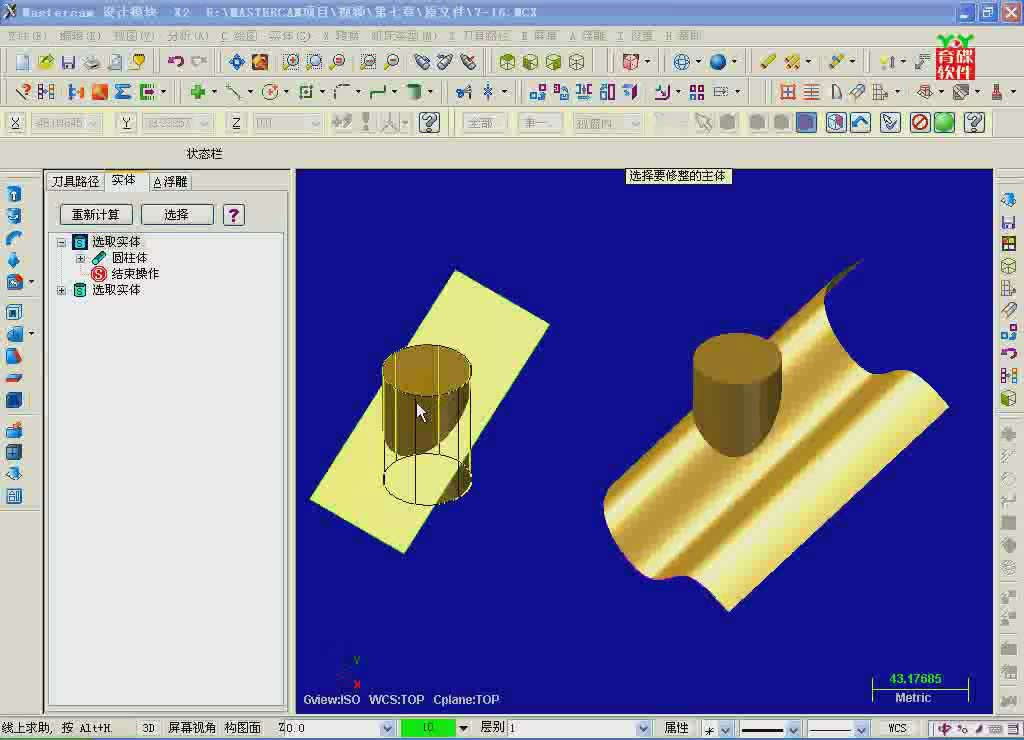This screenshot has width=1024, height=740.
Task: Click the green color swatch showing 10
Action: click(x=428, y=728)
